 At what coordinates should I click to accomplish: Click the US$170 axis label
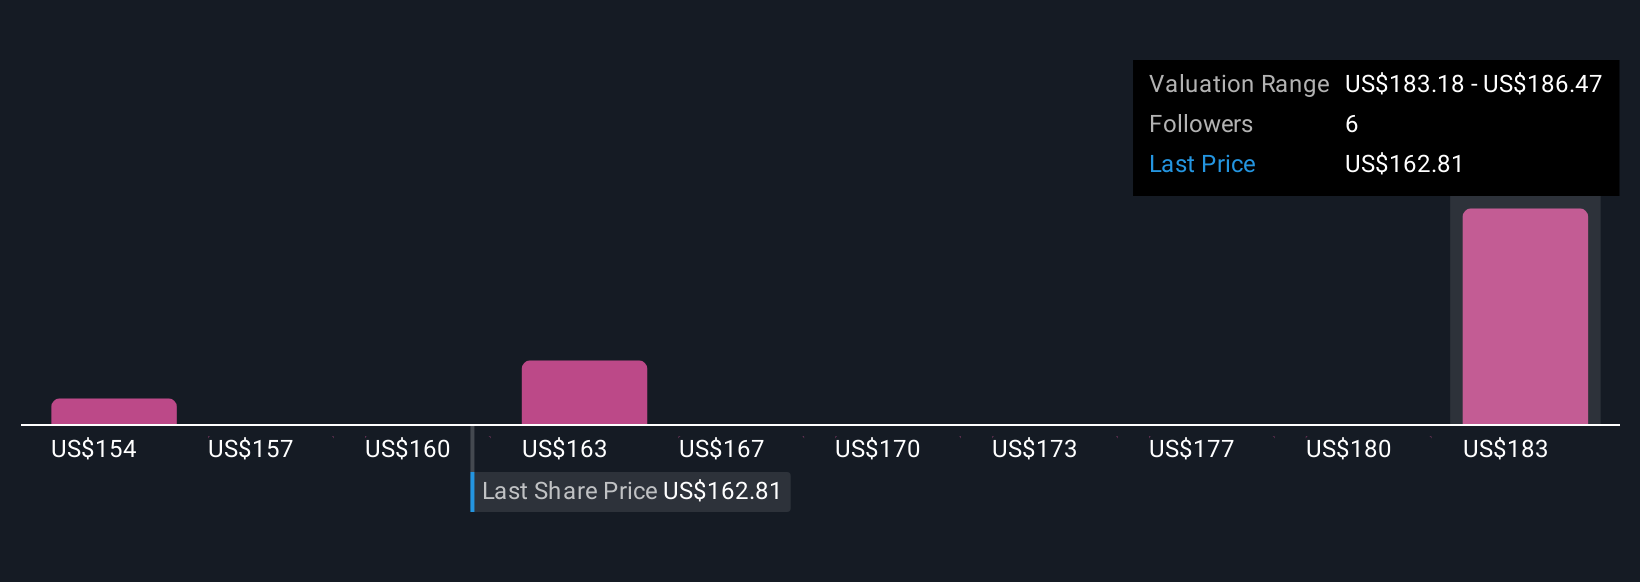tap(878, 449)
